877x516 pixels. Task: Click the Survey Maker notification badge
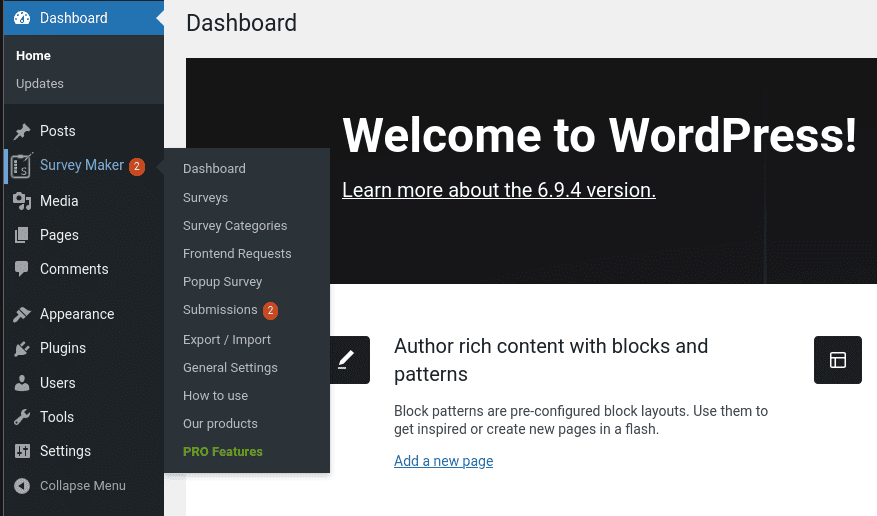tap(136, 166)
